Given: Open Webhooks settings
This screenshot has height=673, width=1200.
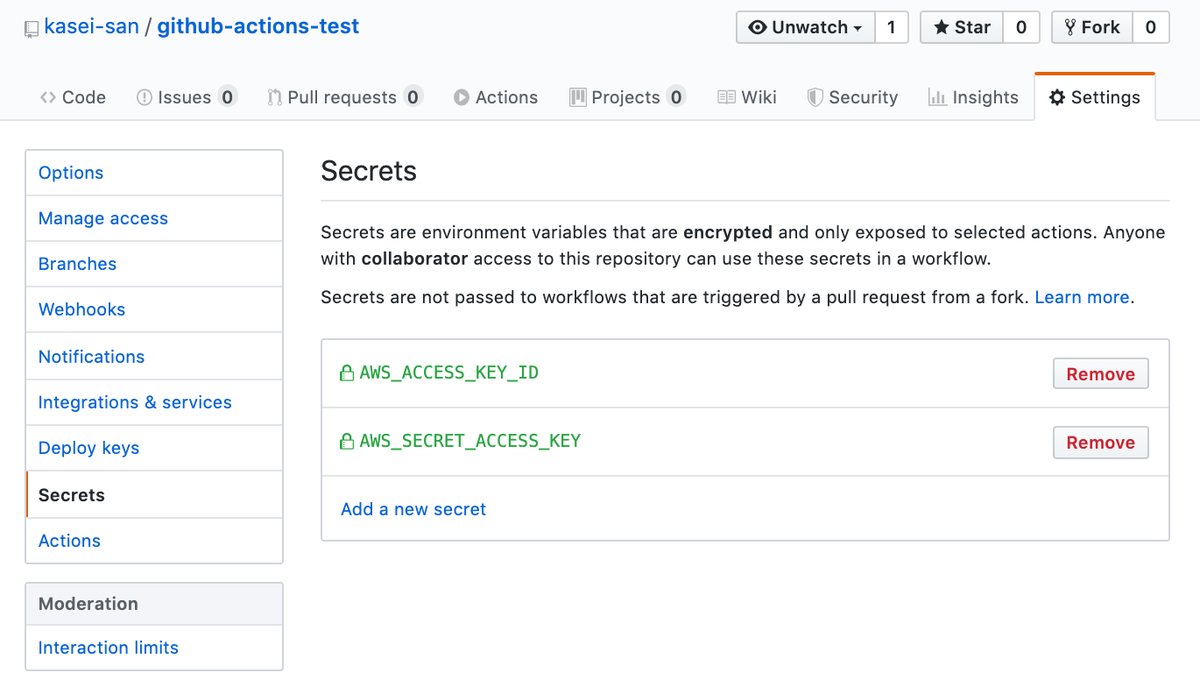Looking at the screenshot, I should click(154, 310).
